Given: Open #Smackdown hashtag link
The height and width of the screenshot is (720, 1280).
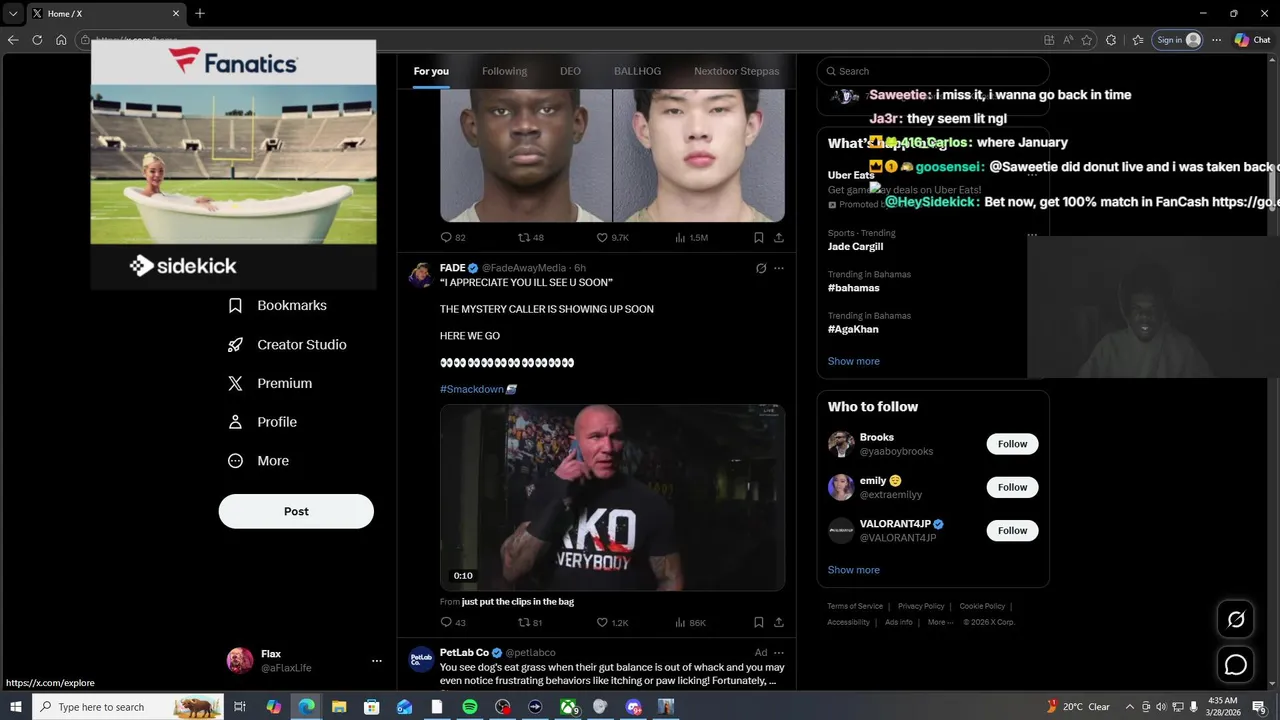Looking at the screenshot, I should coord(472,389).
